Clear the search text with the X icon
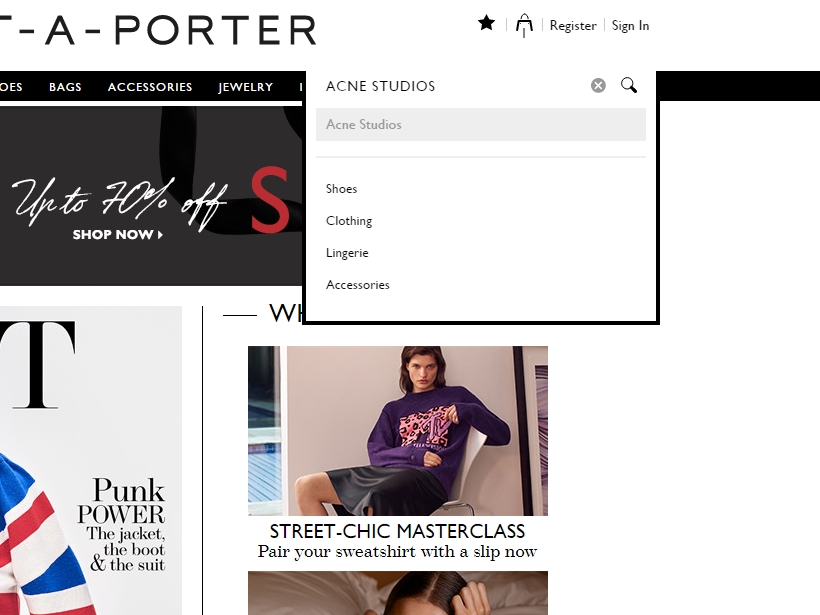 (x=598, y=85)
